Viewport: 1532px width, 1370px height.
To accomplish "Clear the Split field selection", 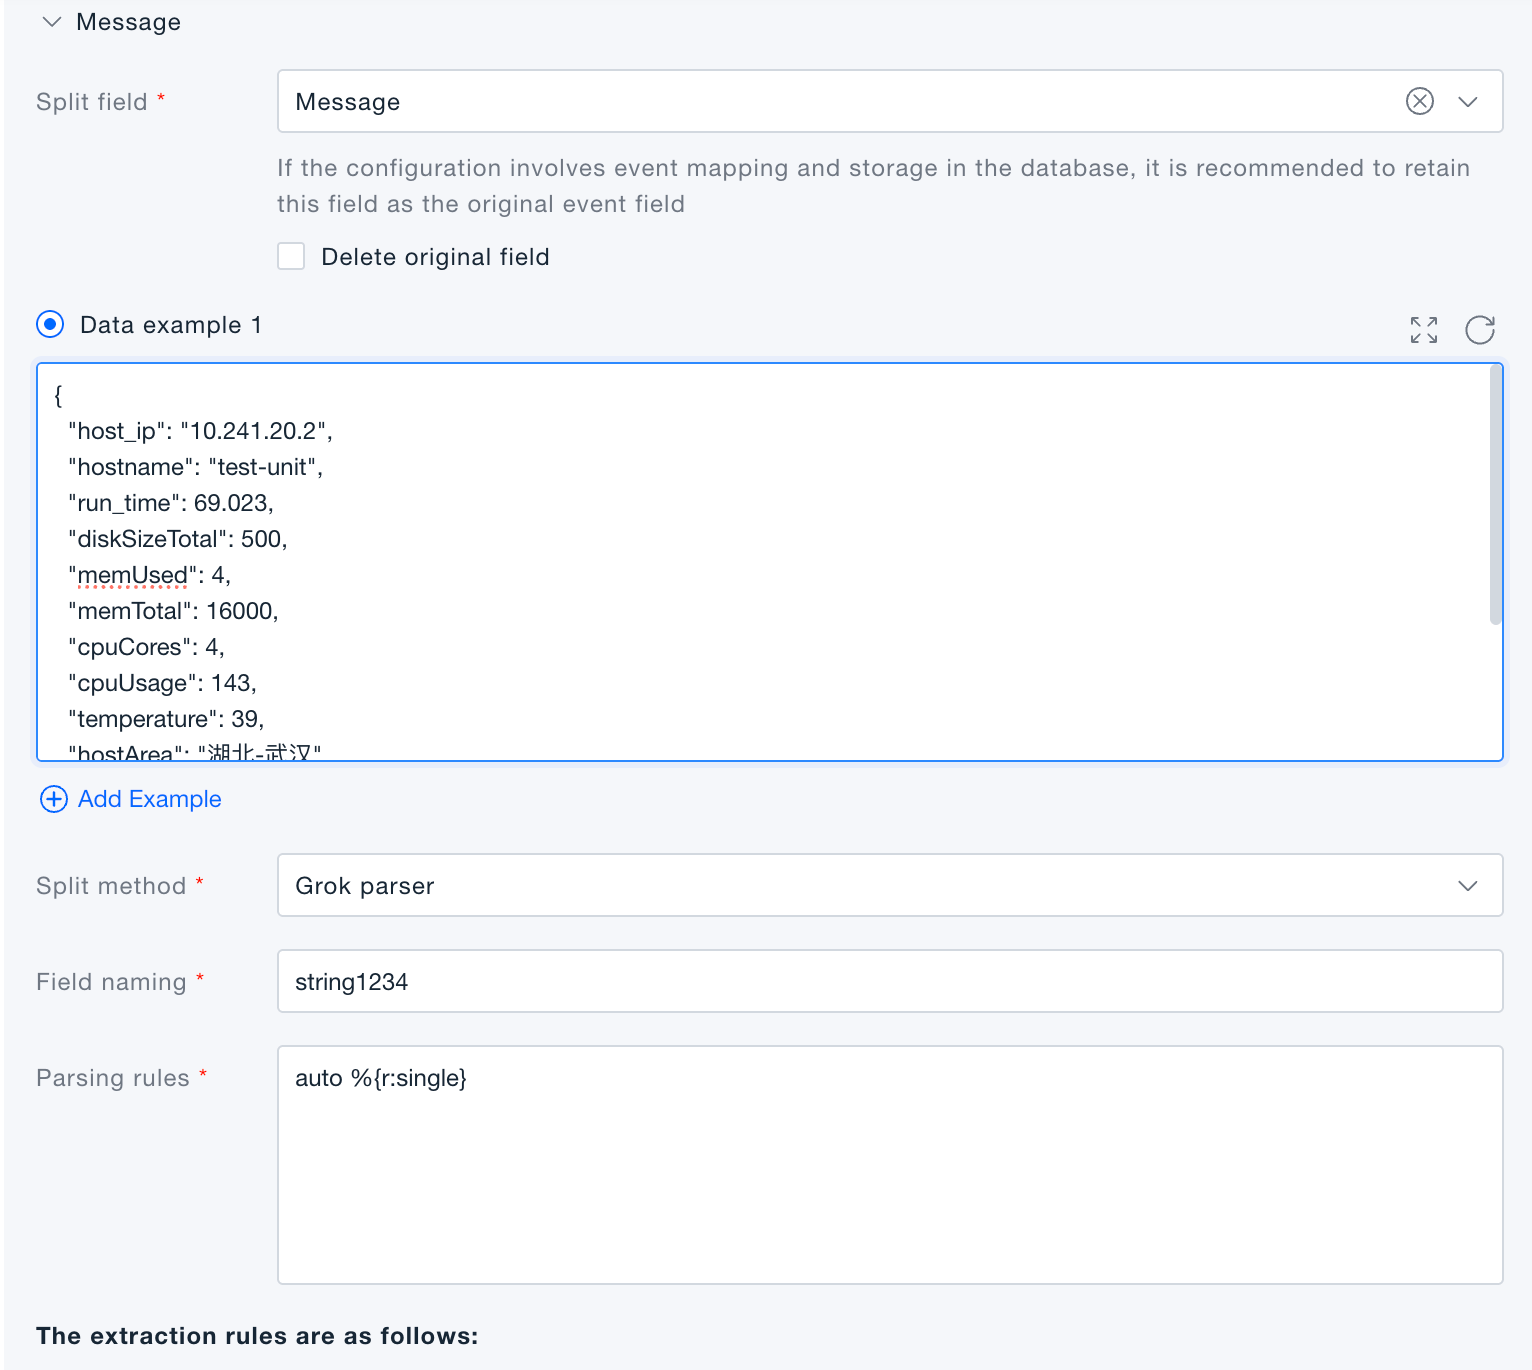I will coord(1419,101).
